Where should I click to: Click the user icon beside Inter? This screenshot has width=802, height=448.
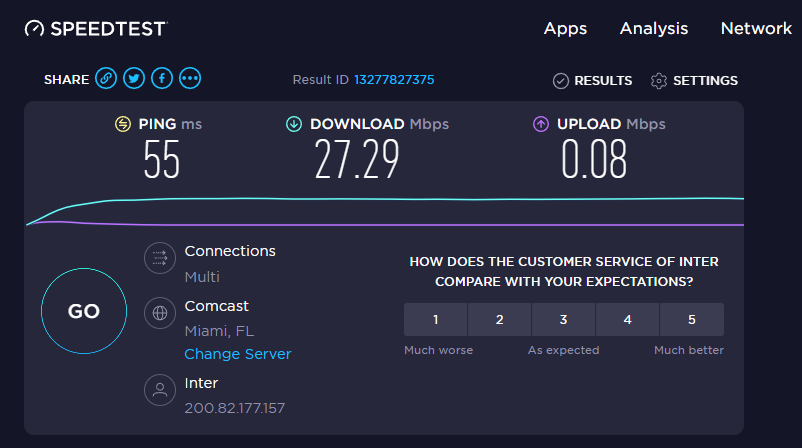tap(160, 390)
